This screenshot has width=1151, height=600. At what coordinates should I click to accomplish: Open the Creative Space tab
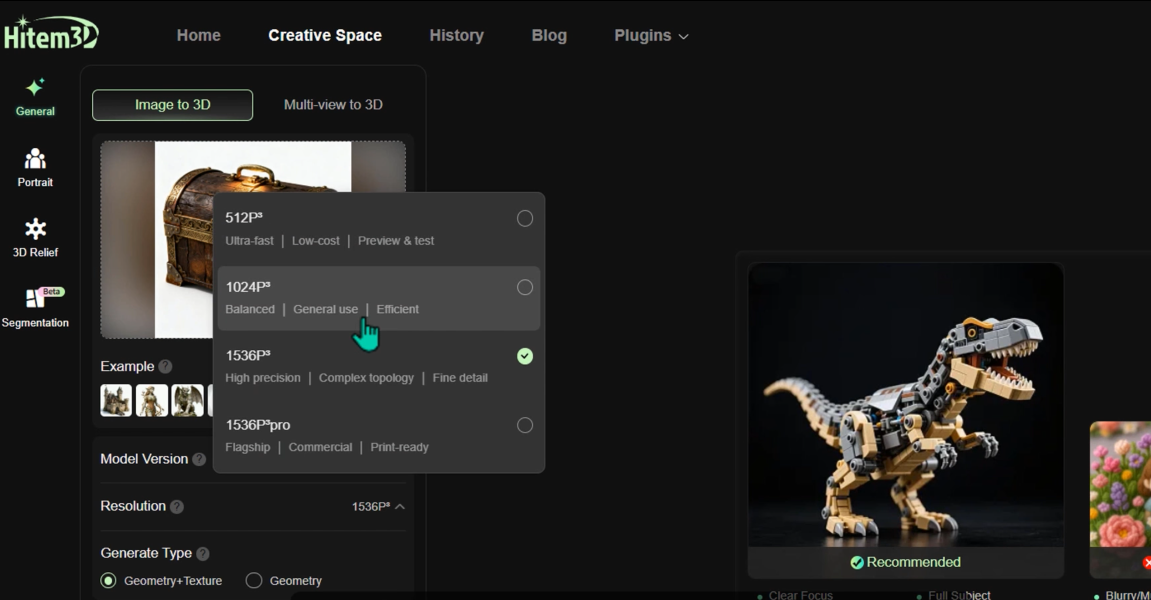324,35
